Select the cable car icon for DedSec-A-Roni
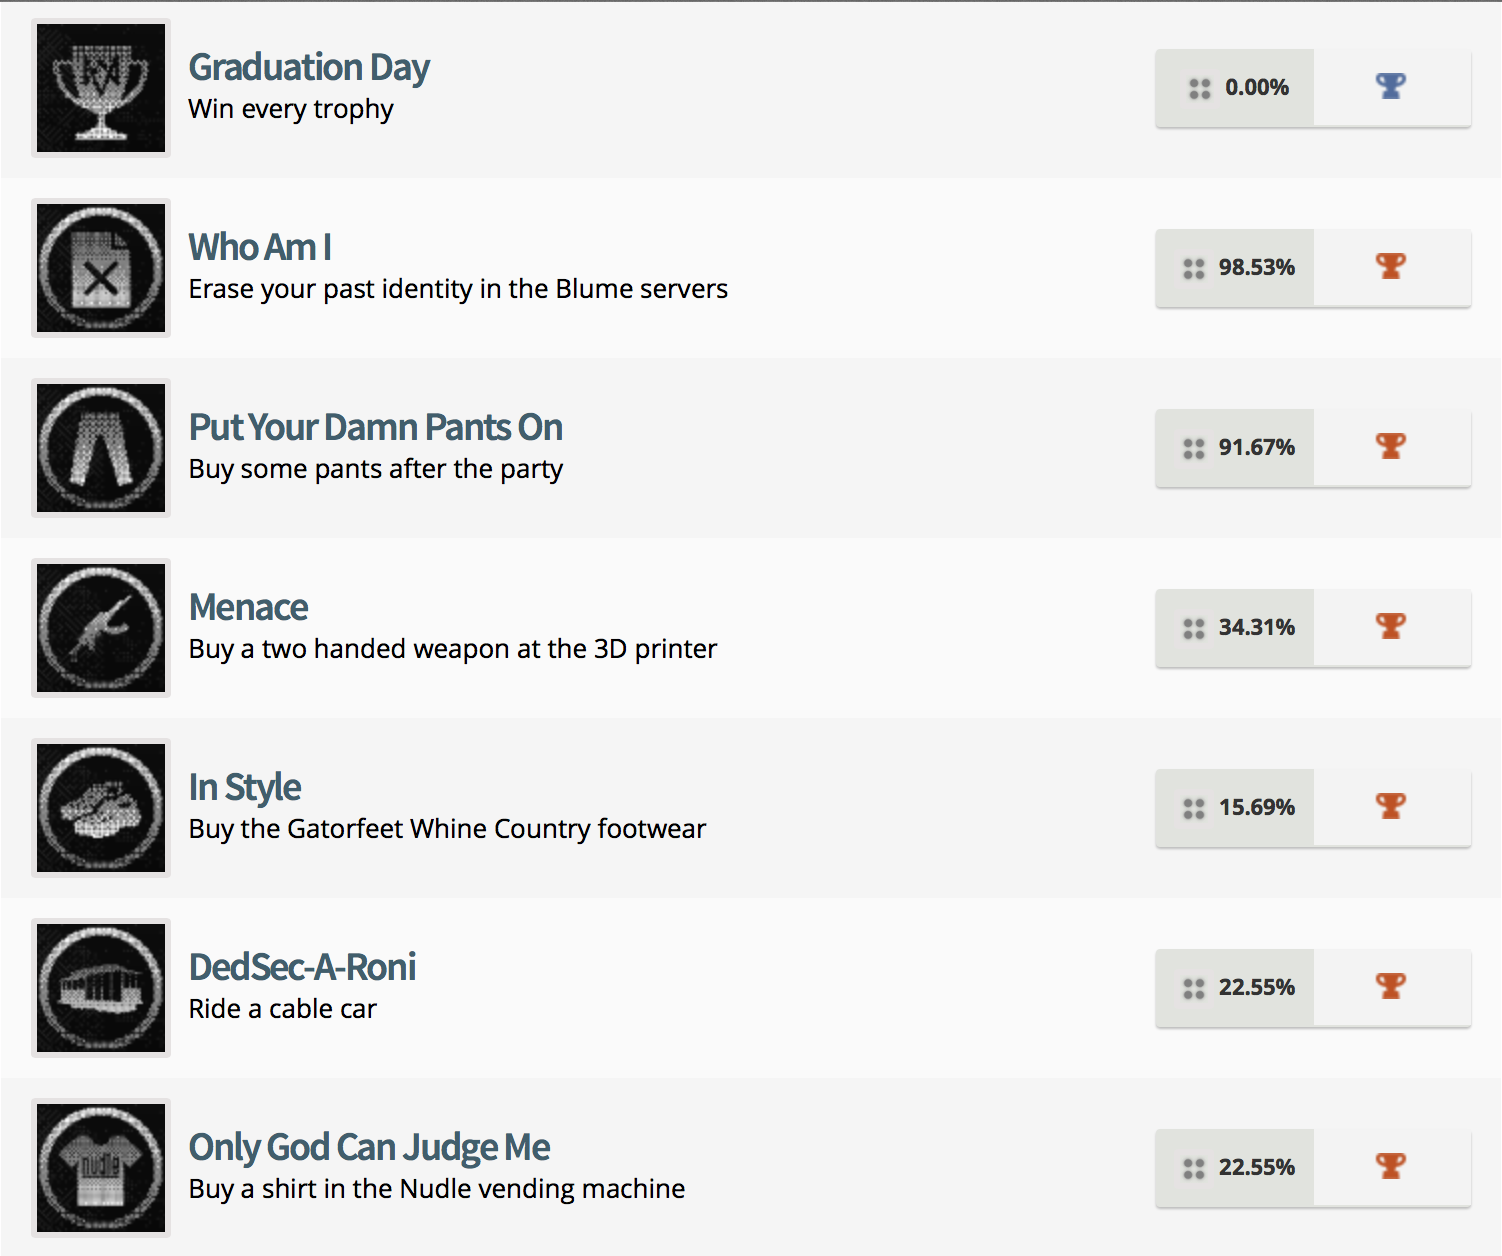This screenshot has width=1502, height=1256. pyautogui.click(x=100, y=988)
